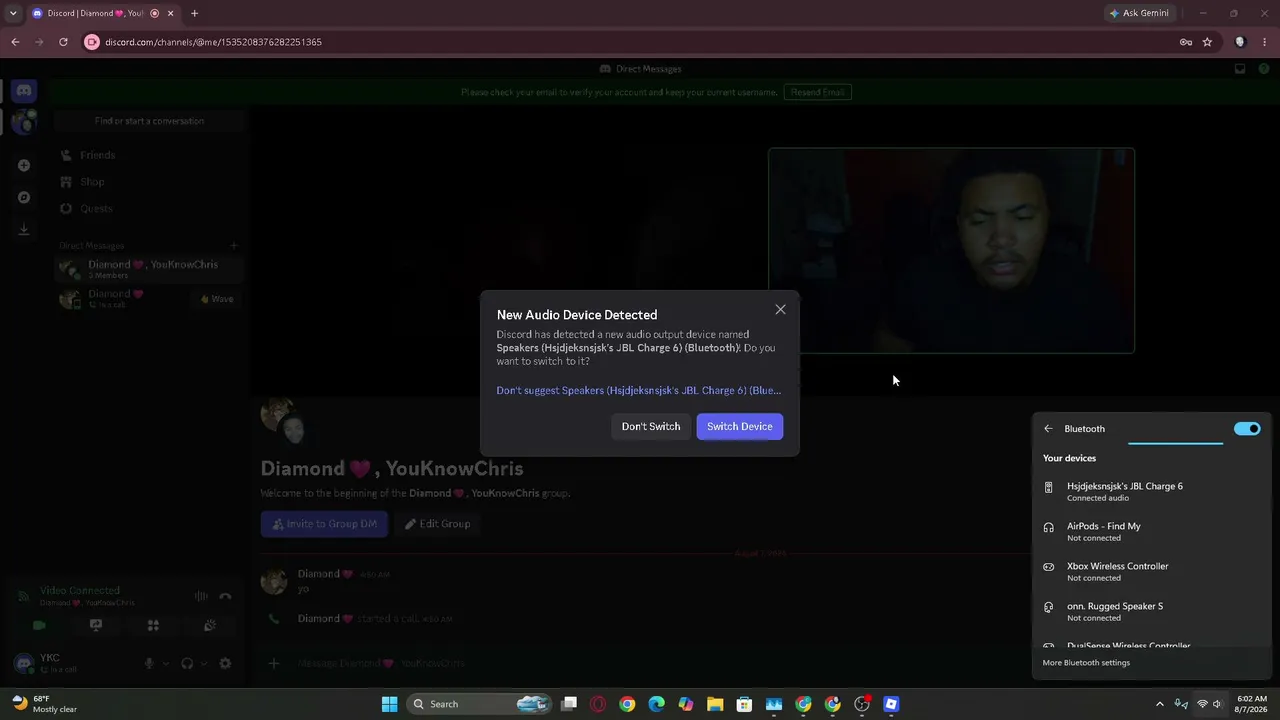Open the Windows Start menu
The height and width of the screenshot is (720, 1280).
[x=389, y=704]
